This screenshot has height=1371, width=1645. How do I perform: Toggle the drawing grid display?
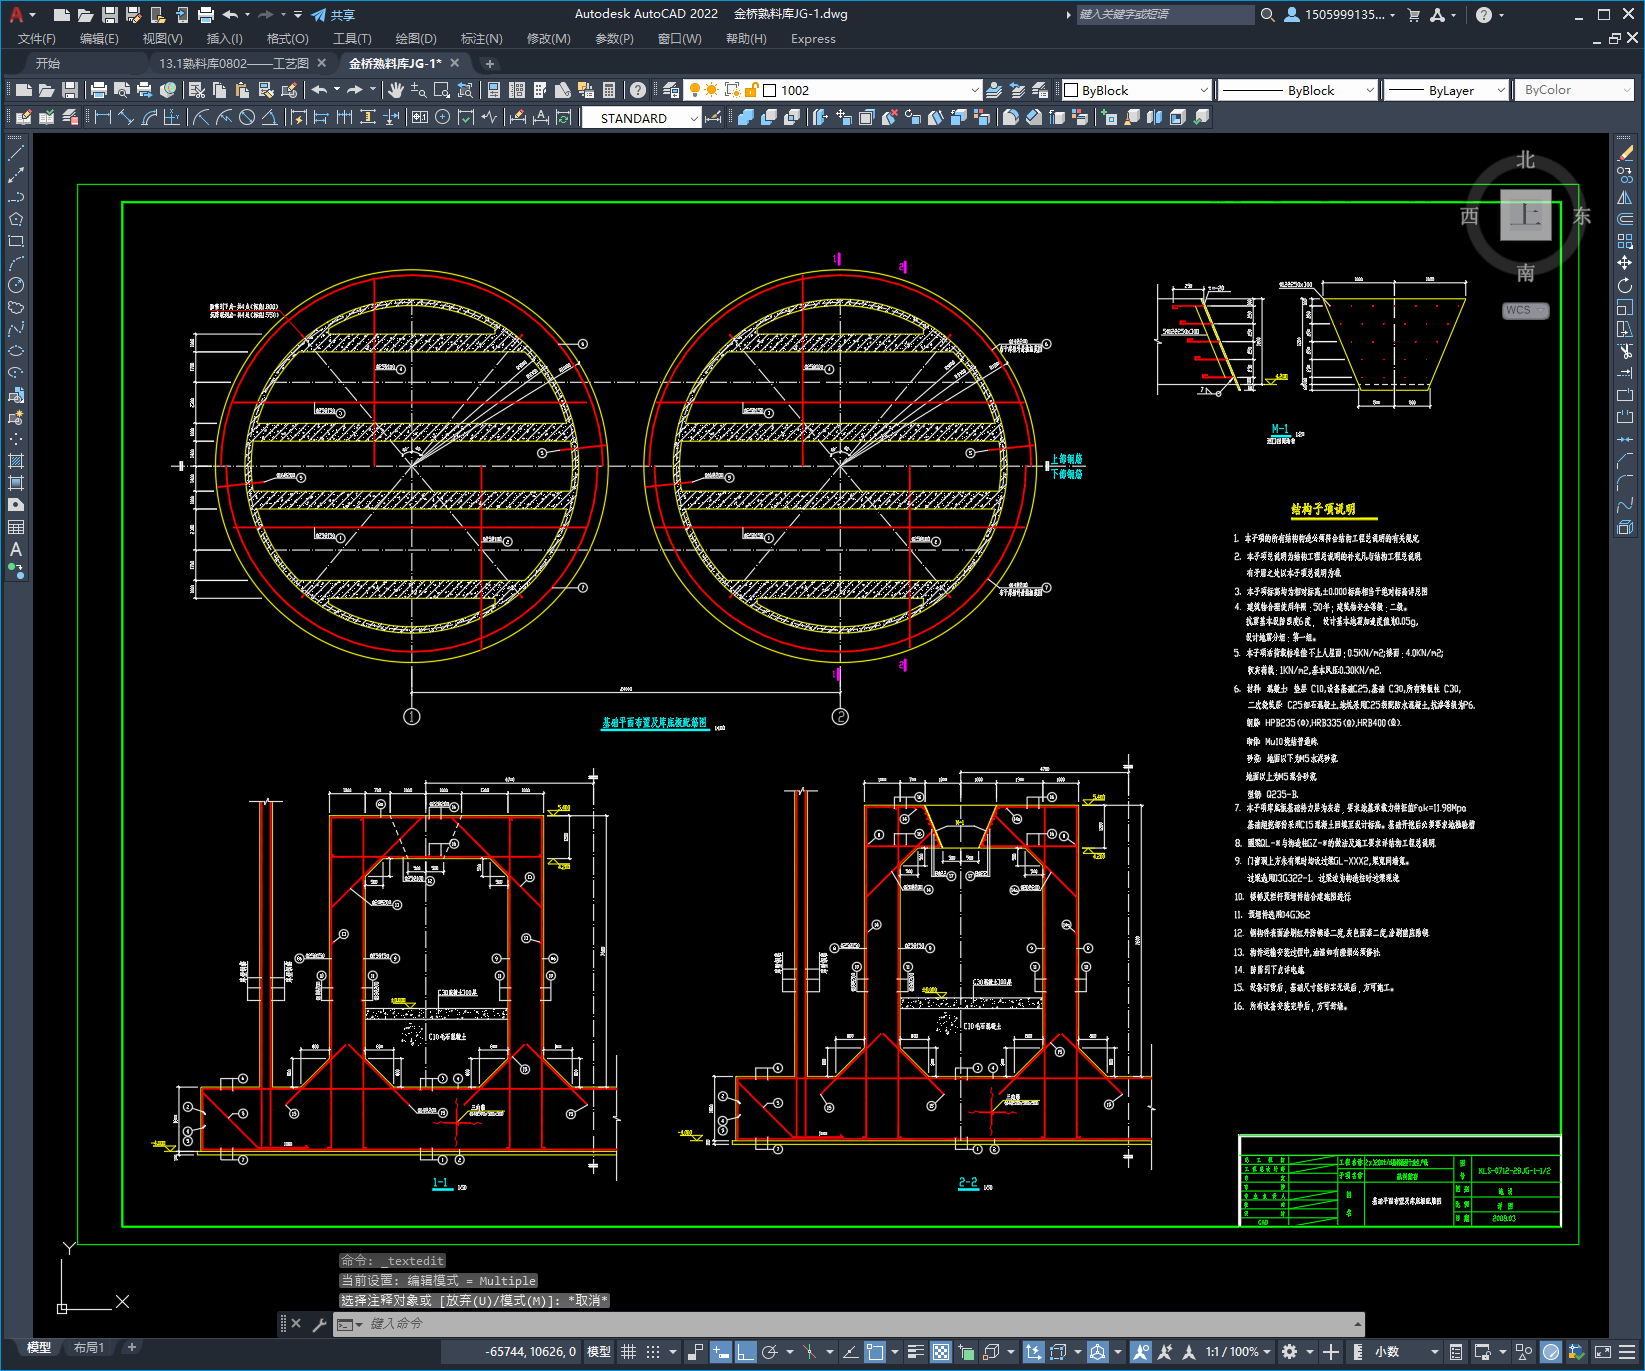(x=628, y=1352)
